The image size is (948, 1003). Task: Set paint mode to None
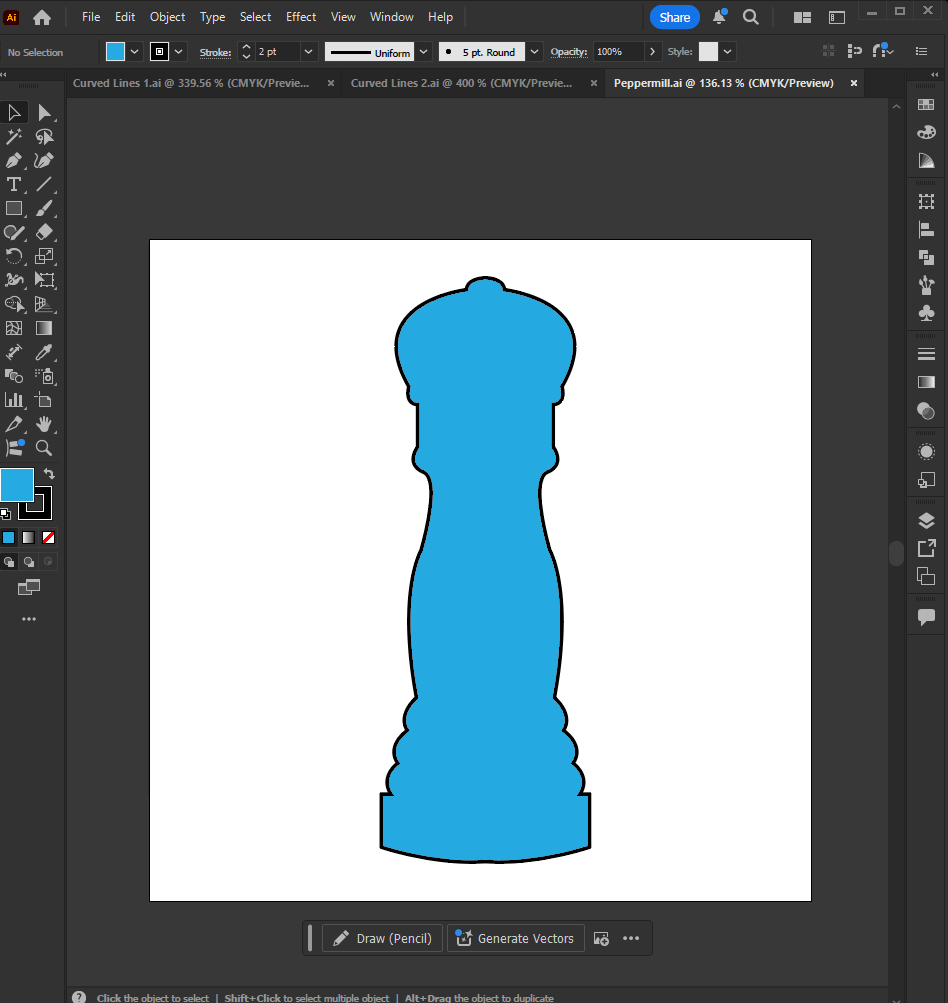tap(48, 538)
